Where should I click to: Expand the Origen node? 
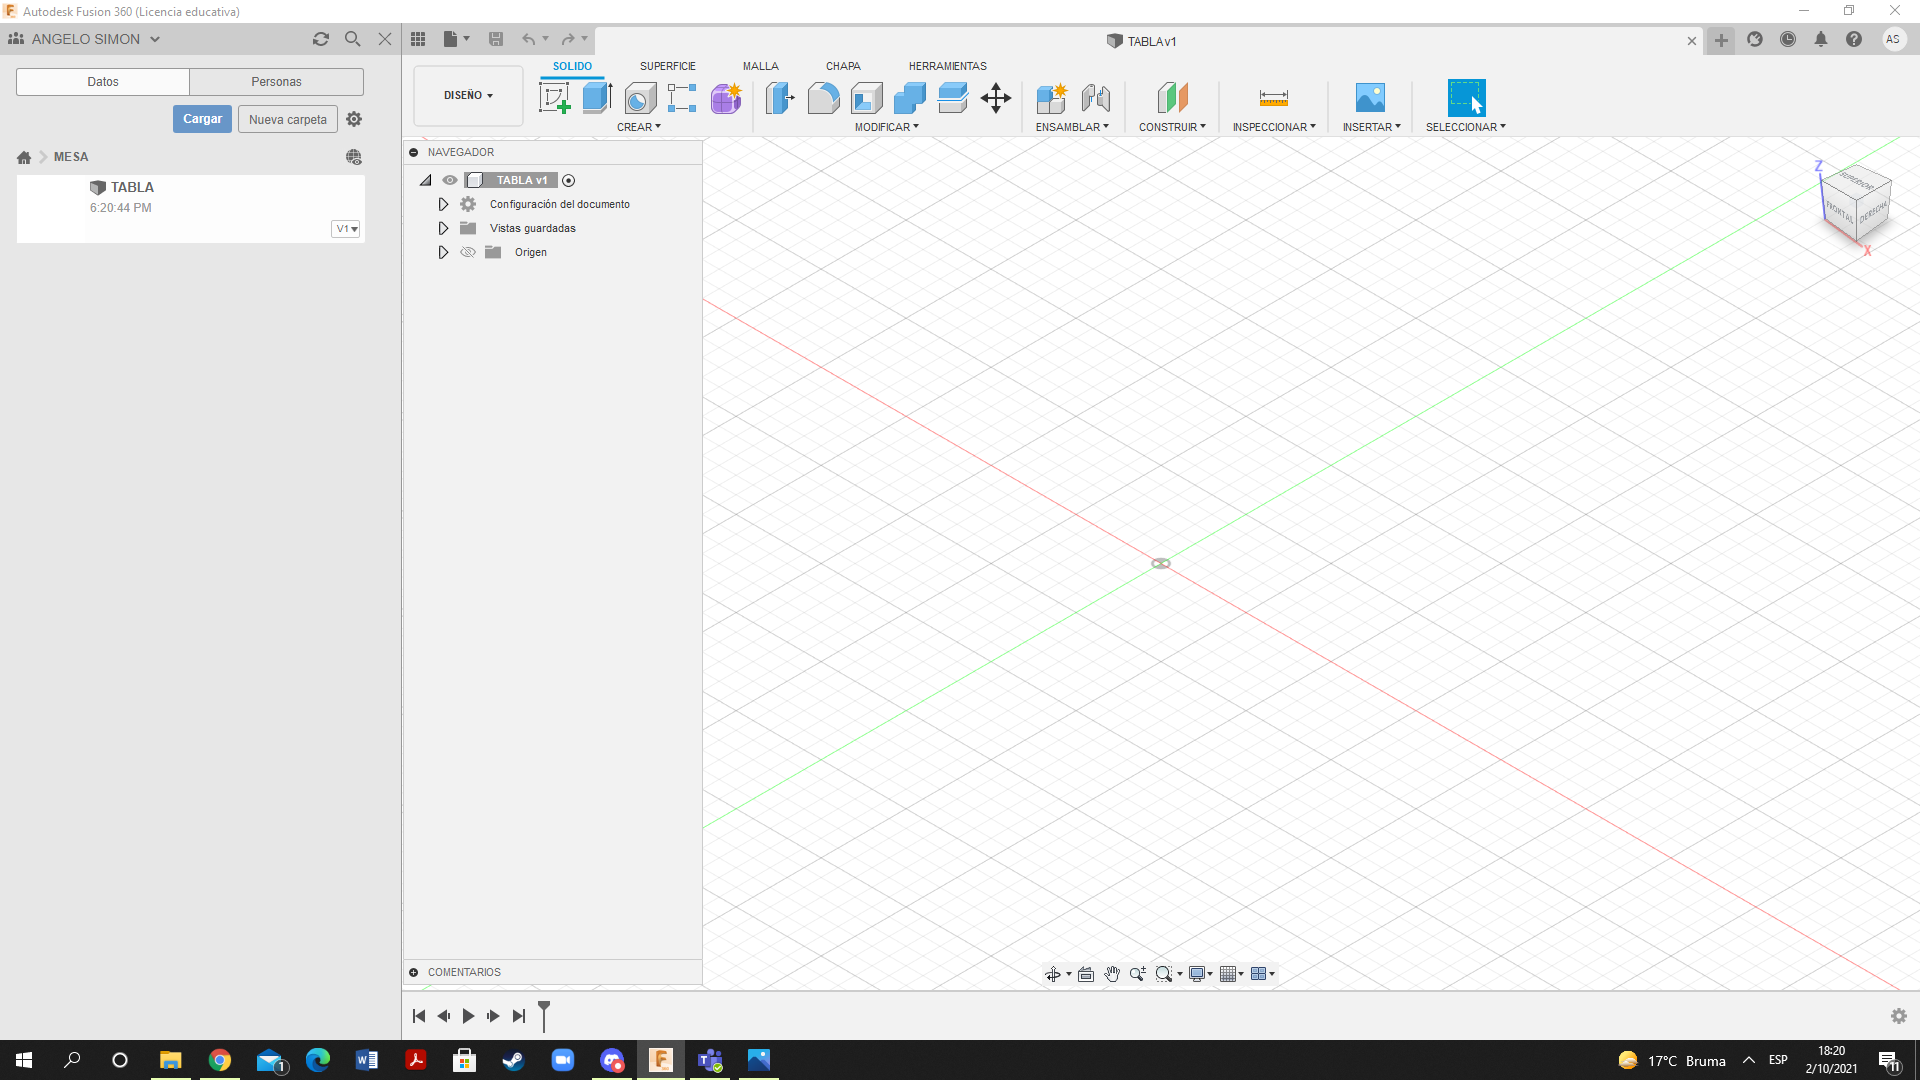[x=443, y=252]
